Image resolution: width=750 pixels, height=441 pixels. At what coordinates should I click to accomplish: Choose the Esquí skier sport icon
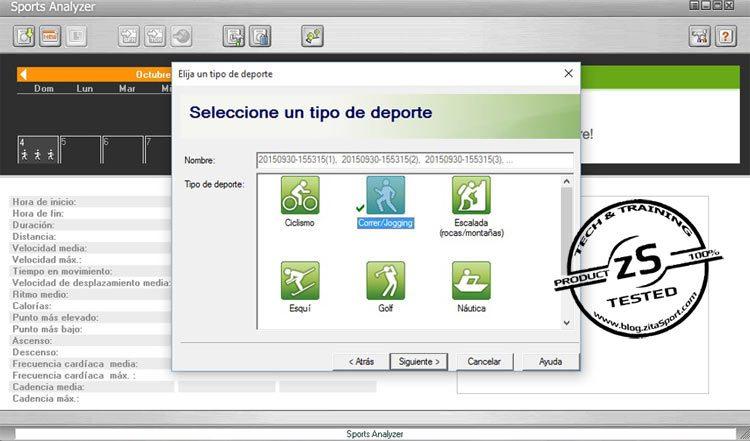pos(300,281)
